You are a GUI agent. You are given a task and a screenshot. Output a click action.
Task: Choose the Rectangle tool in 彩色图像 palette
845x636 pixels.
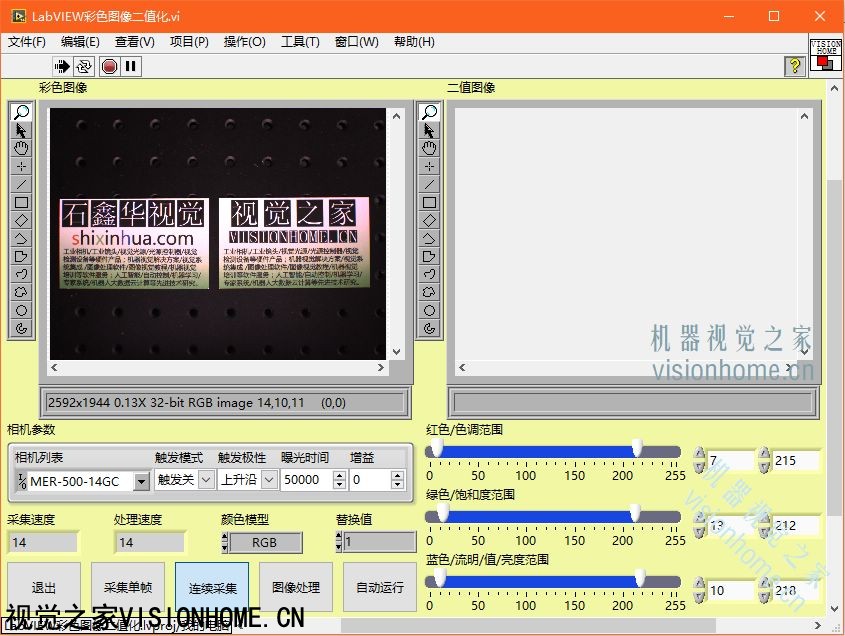click(21, 202)
